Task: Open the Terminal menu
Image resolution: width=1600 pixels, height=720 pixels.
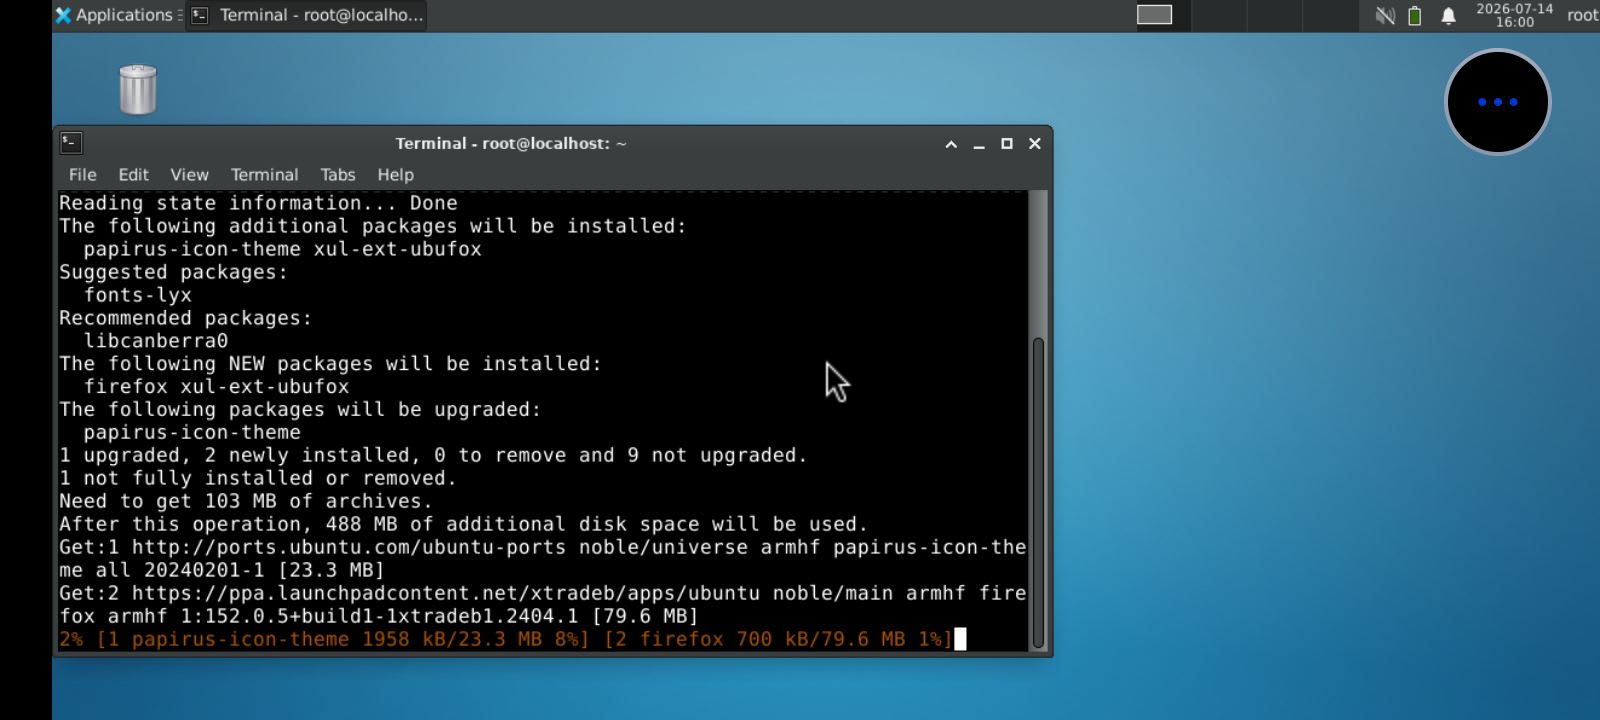Action: (264, 174)
